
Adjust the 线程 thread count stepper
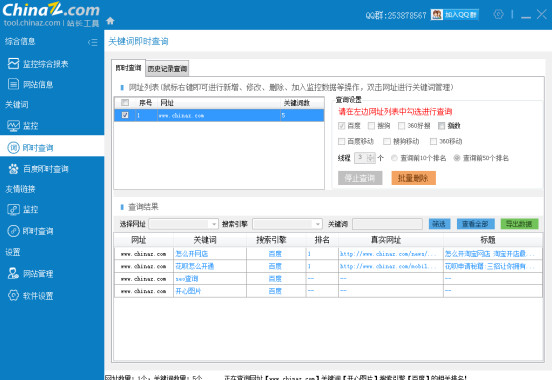[x=370, y=158]
